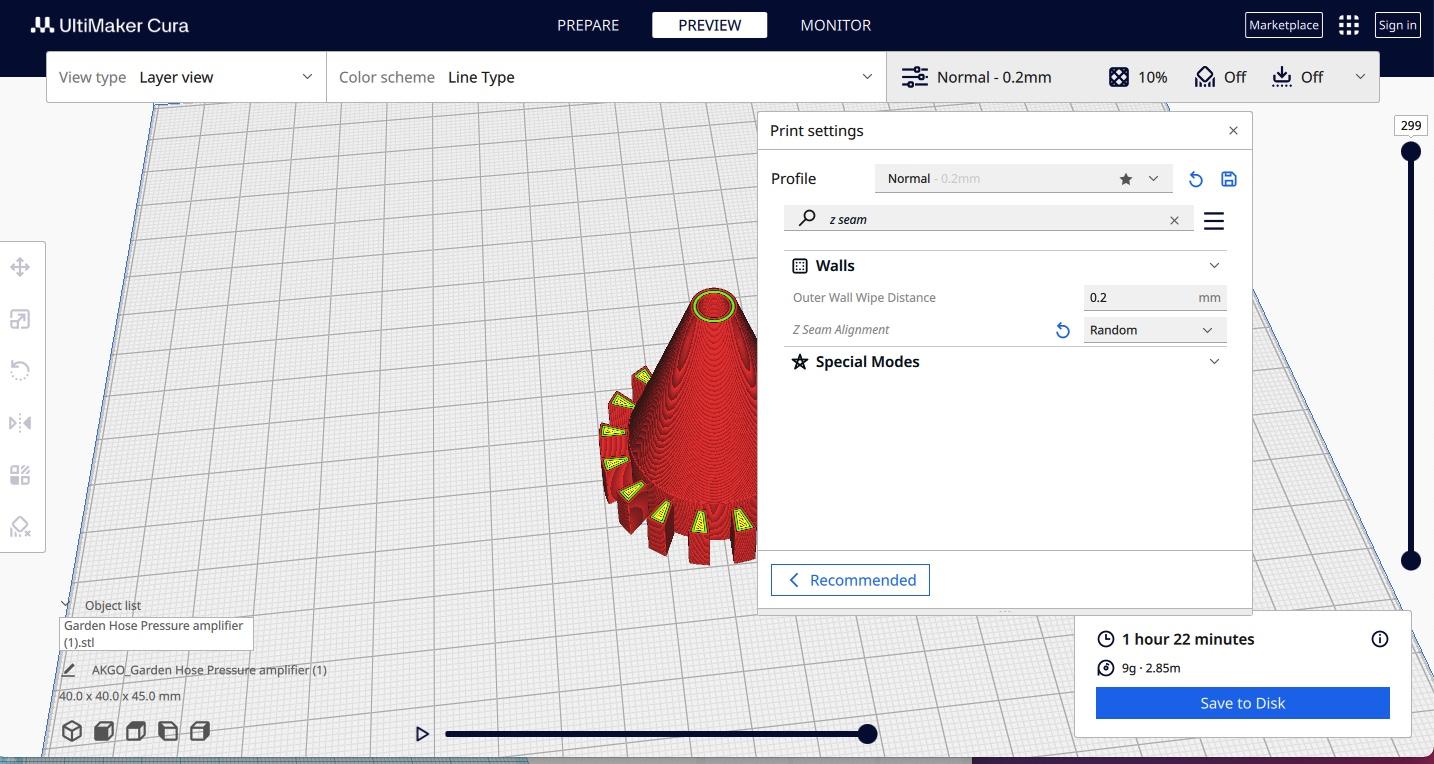This screenshot has width=1434, height=764.
Task: Open the application switcher grid icon
Action: pyautogui.click(x=1349, y=25)
